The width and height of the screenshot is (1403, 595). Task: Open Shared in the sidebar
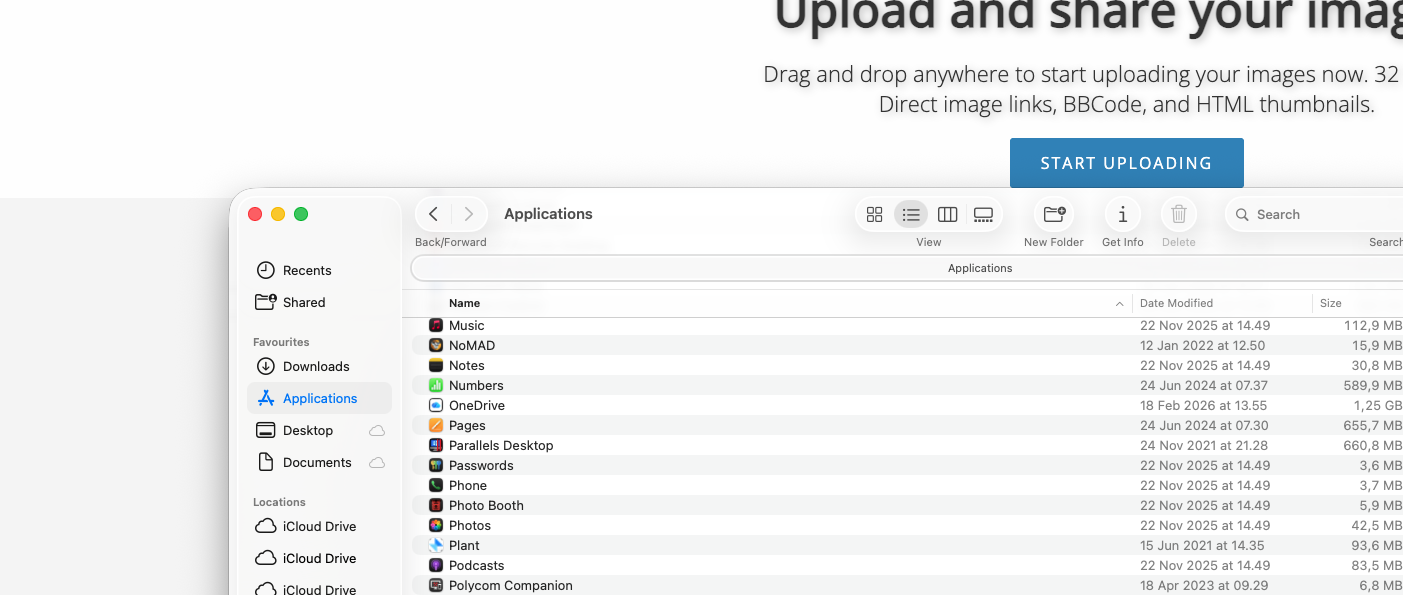point(319,302)
